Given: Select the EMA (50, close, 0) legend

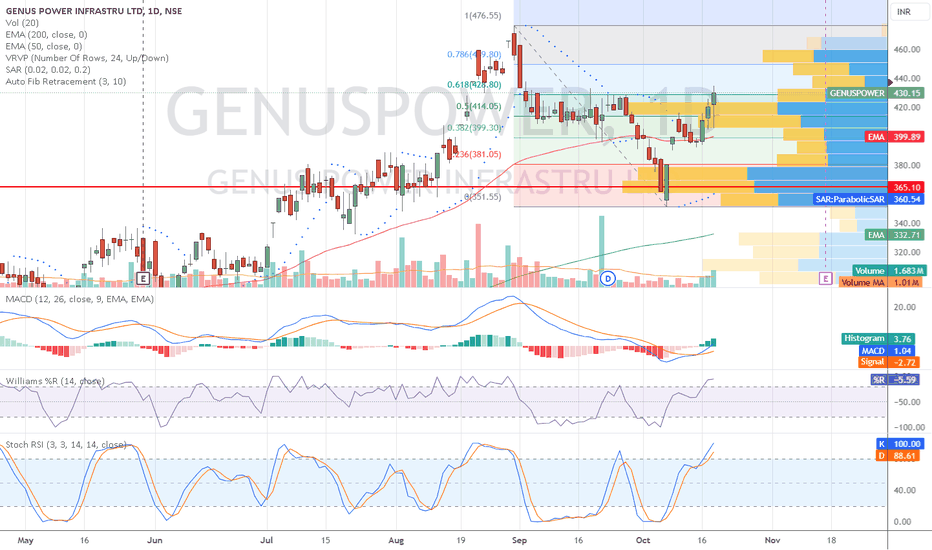Looking at the screenshot, I should click(x=44, y=46).
